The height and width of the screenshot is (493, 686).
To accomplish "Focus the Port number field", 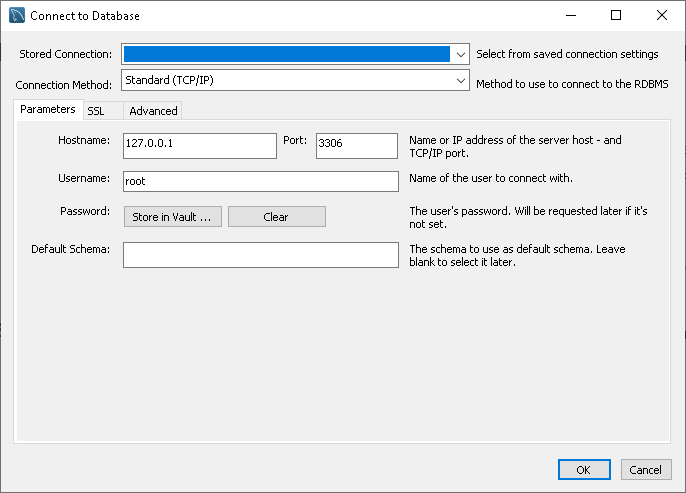I will pos(357,146).
